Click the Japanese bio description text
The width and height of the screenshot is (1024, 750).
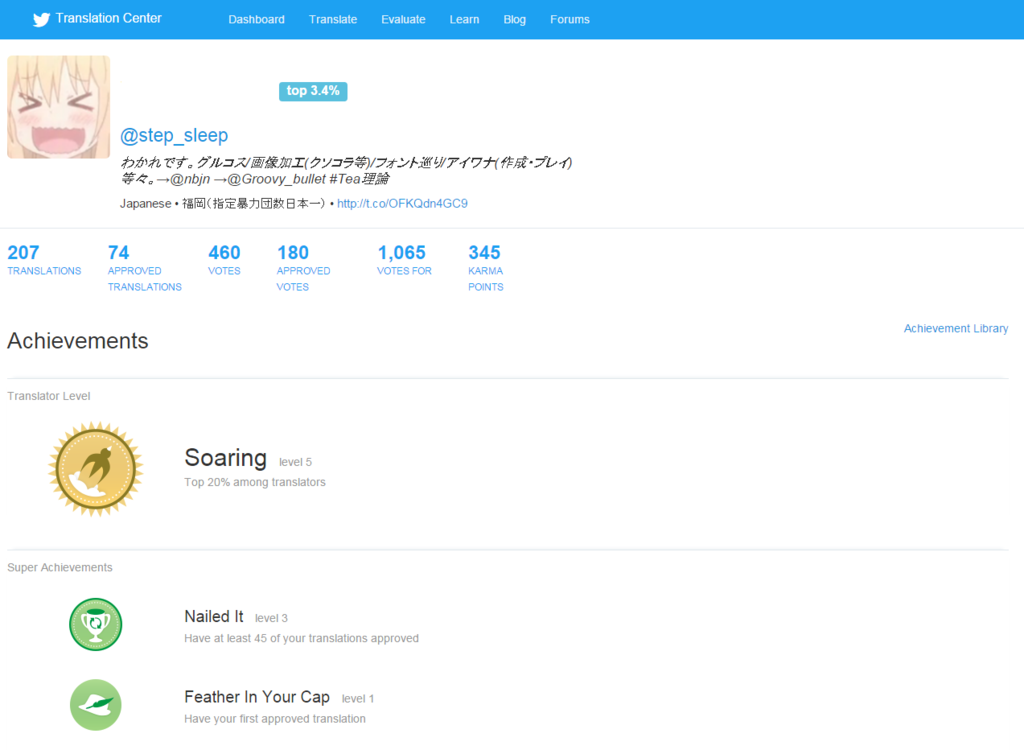coord(346,171)
